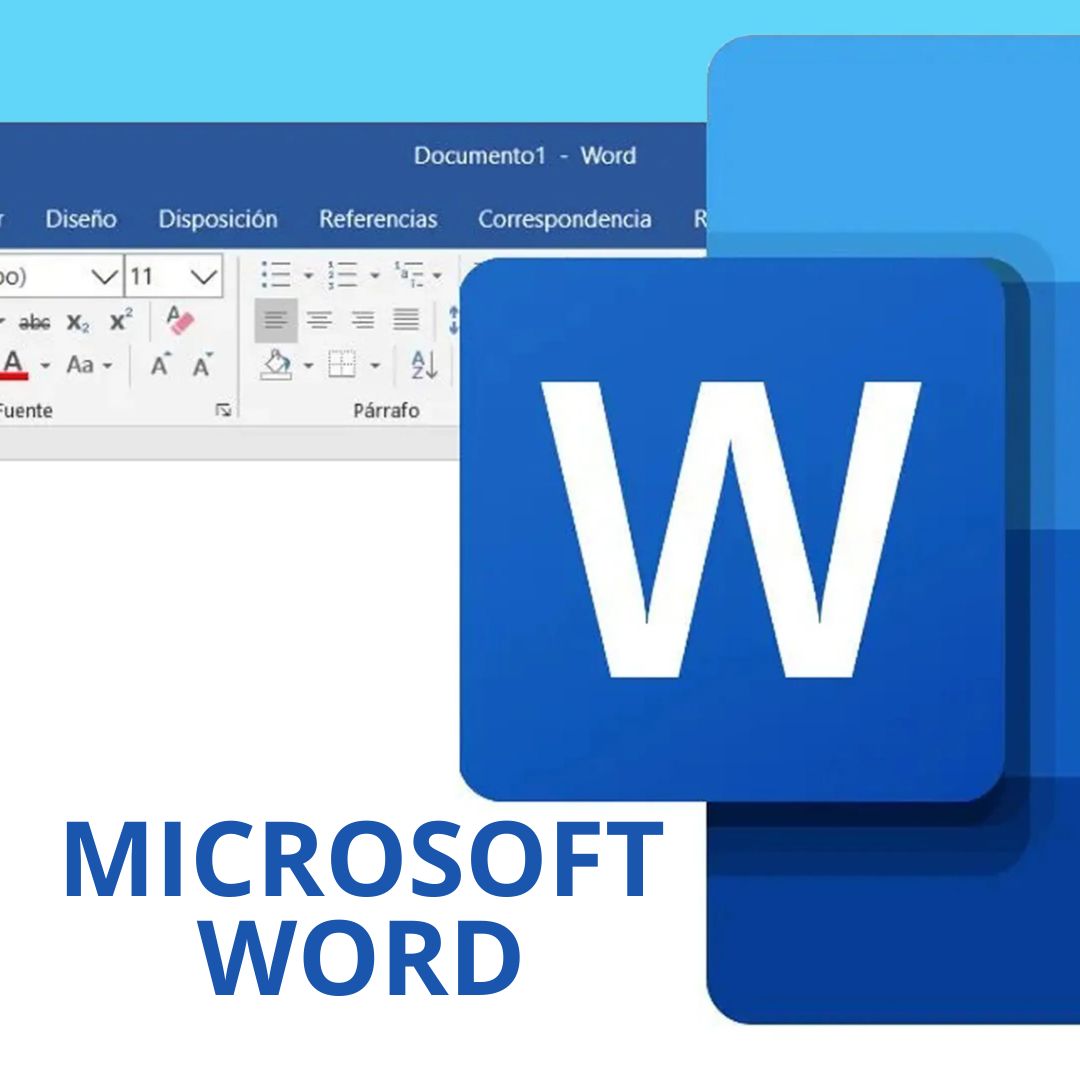Apply strikethrough formatting (abc)

(34, 322)
